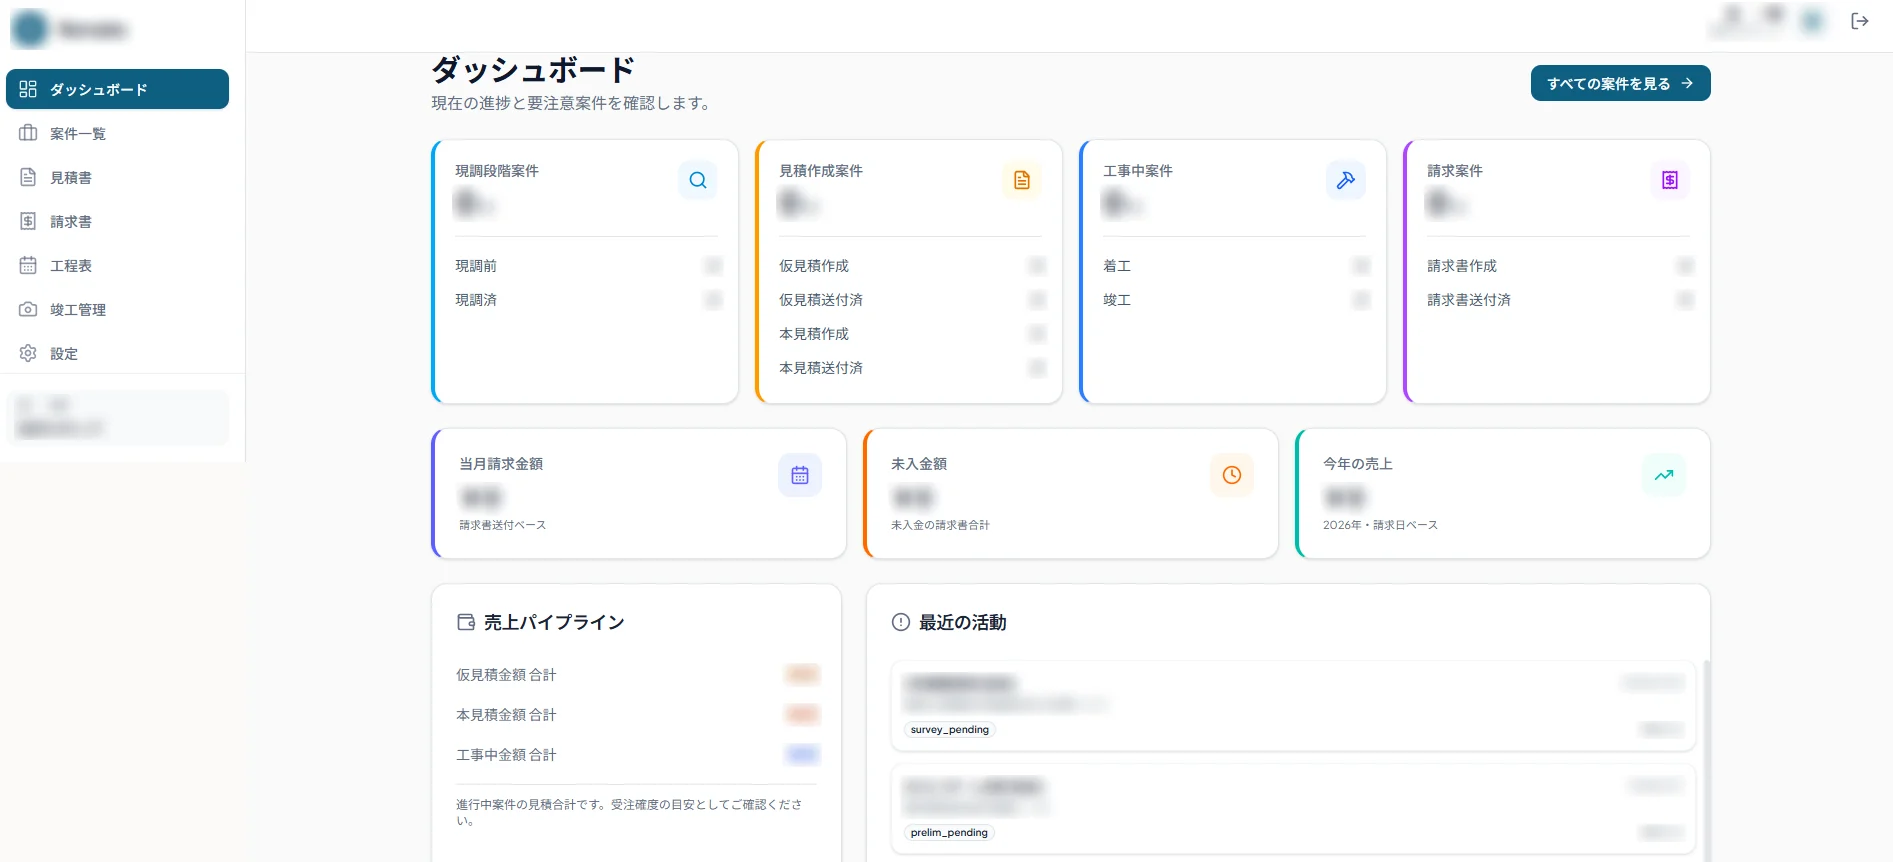This screenshot has width=1893, height=862.
Task: Select the 竣工 row
Action: point(1236,300)
